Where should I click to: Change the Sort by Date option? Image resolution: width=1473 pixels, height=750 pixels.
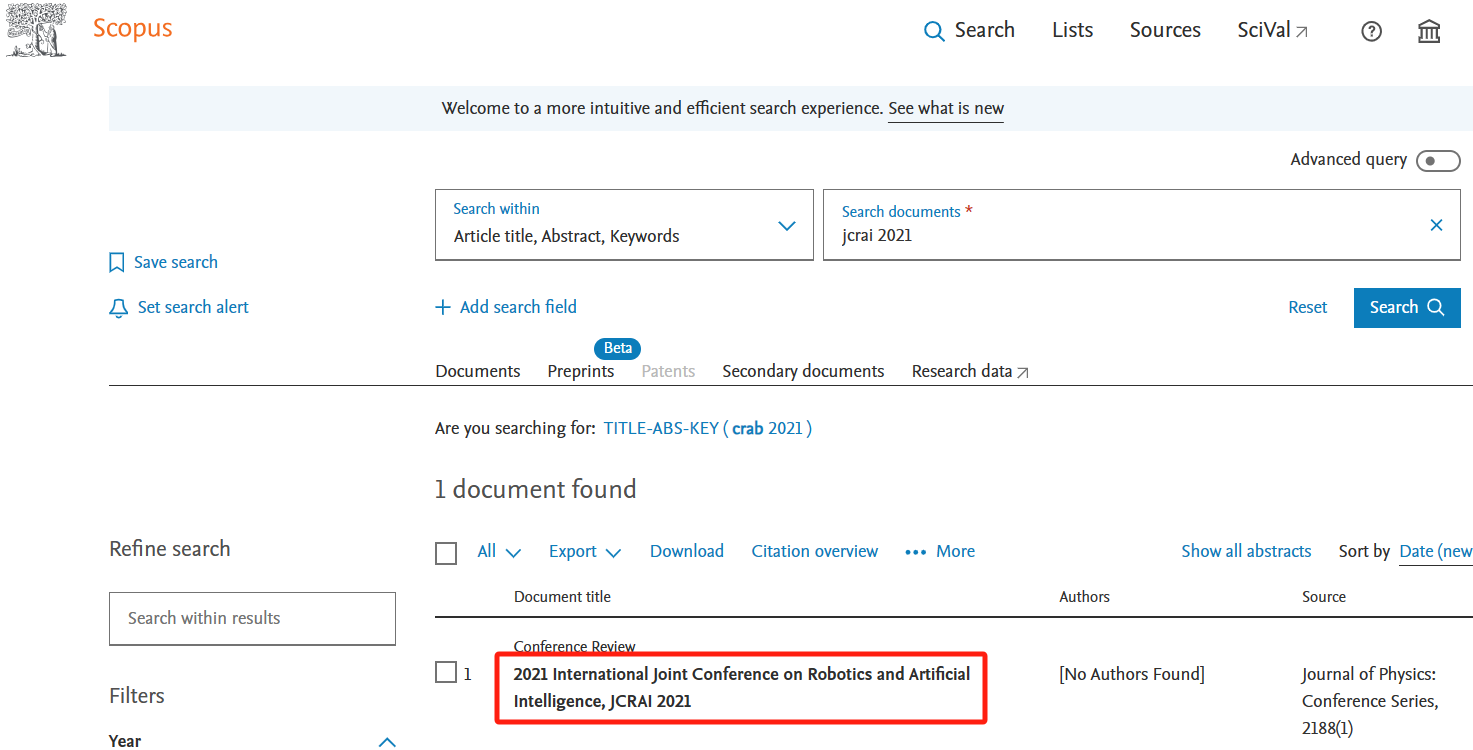[x=1435, y=552]
